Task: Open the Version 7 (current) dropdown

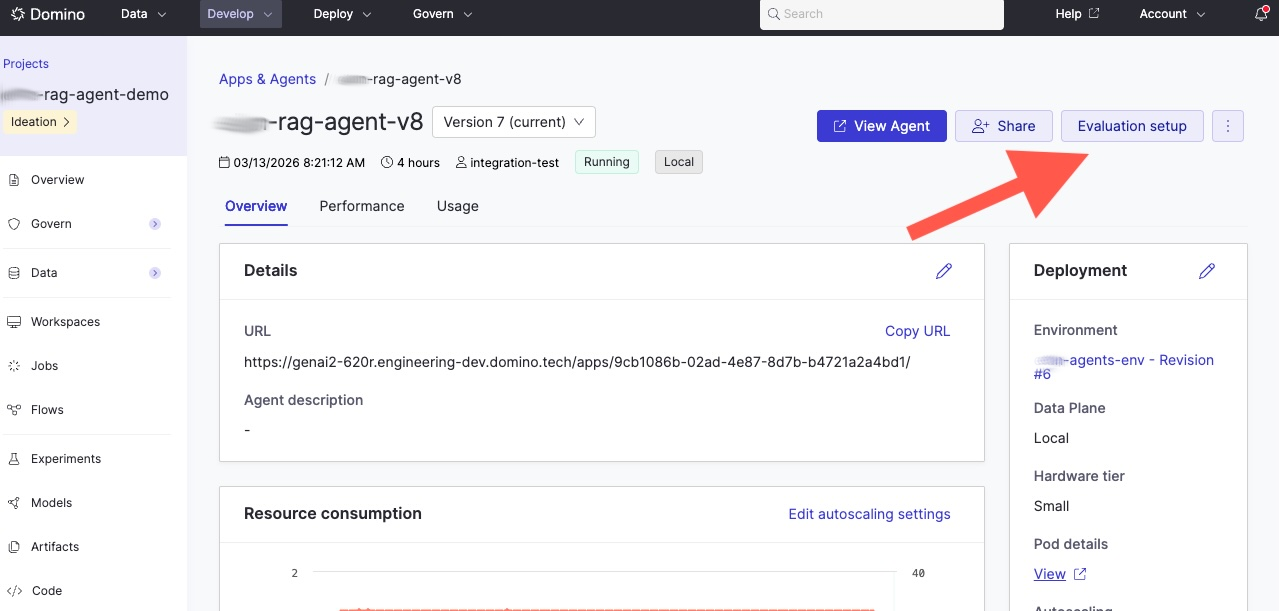Action: pos(514,122)
